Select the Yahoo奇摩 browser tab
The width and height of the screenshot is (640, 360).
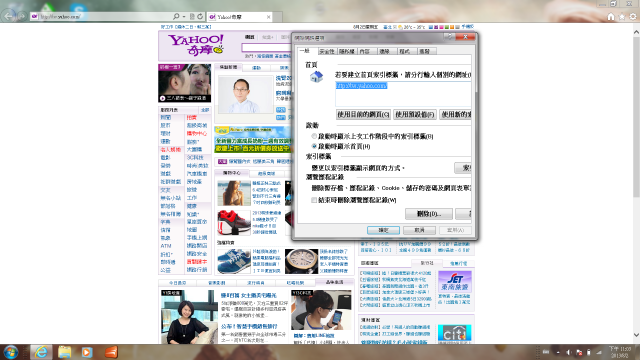pos(240,17)
